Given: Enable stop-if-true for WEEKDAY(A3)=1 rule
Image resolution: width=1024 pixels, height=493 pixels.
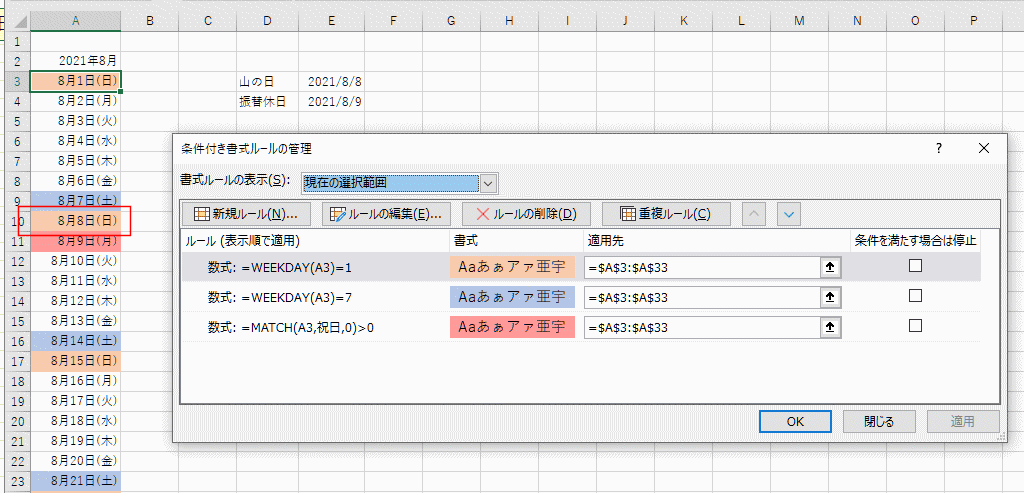Looking at the screenshot, I should (x=916, y=265).
